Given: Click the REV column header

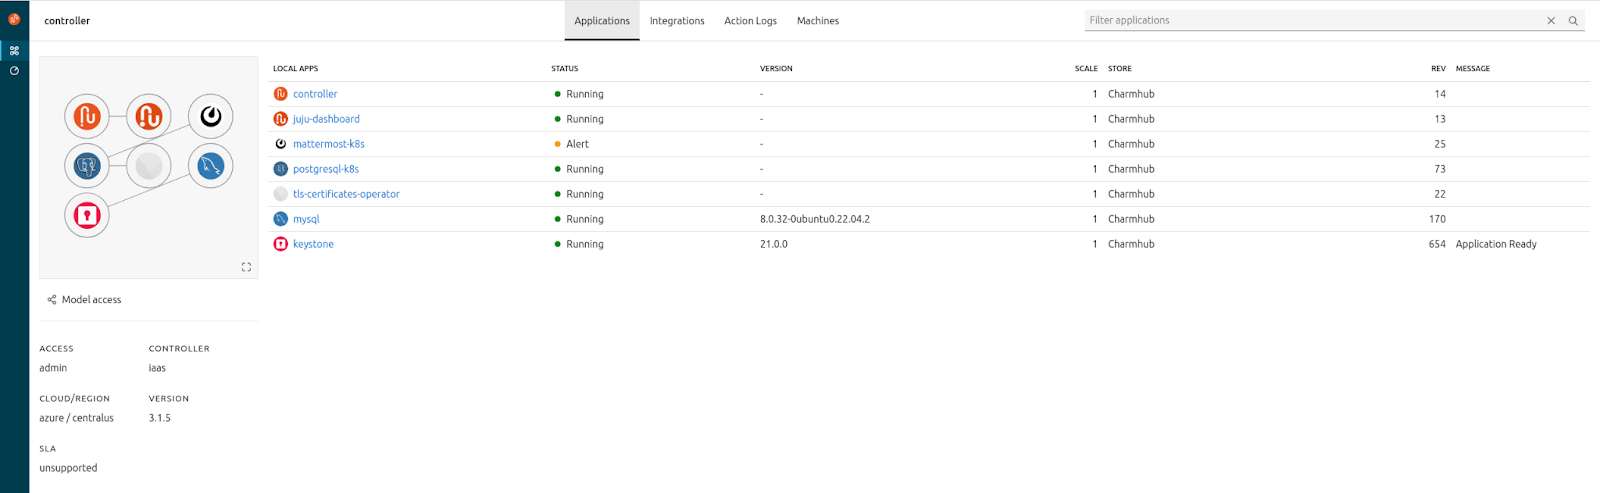Looking at the screenshot, I should 1438,69.
